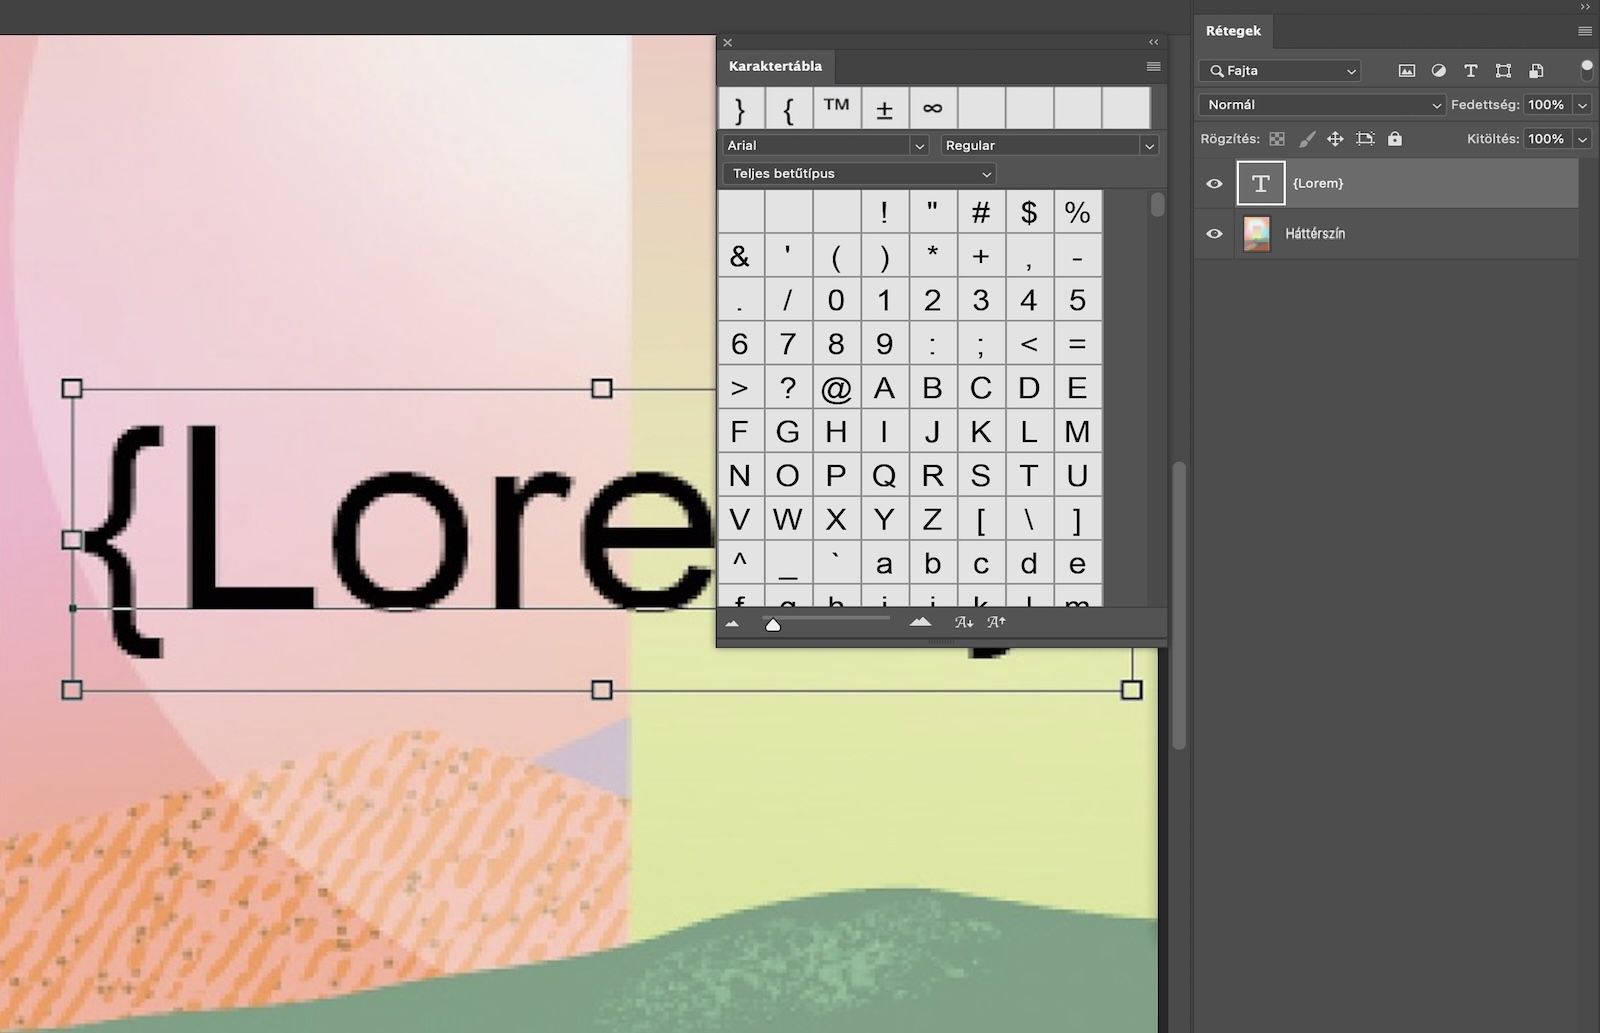Zoom in glyphs with large mountain icon

(920, 622)
